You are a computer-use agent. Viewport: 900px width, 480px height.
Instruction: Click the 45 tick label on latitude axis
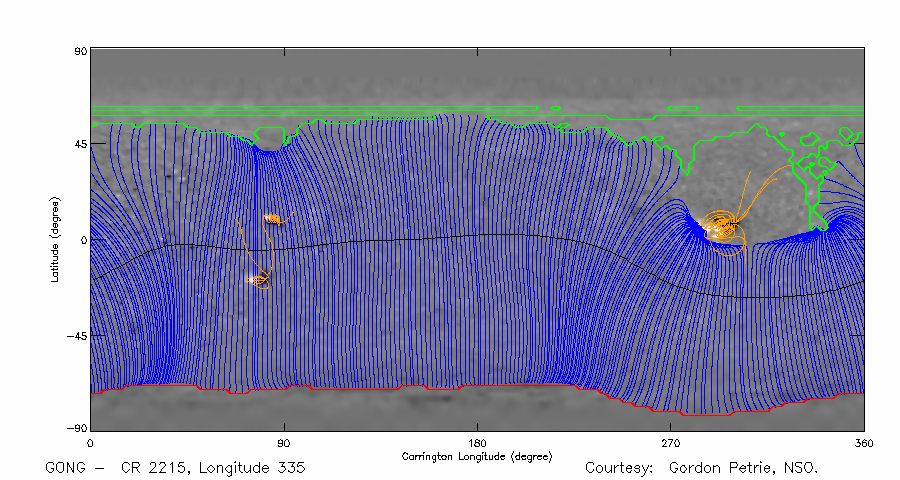pos(79,144)
